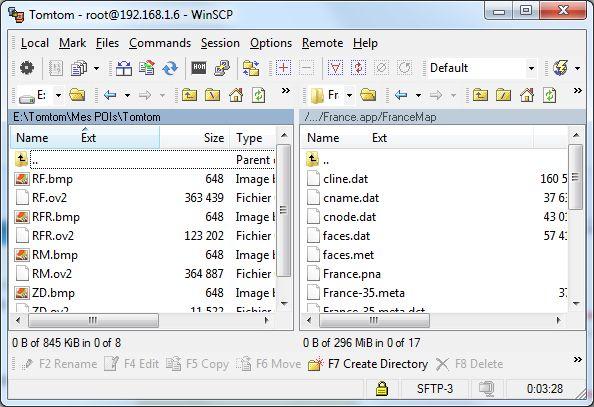Open the Commands menu
The width and height of the screenshot is (594, 407).
pos(160,43)
